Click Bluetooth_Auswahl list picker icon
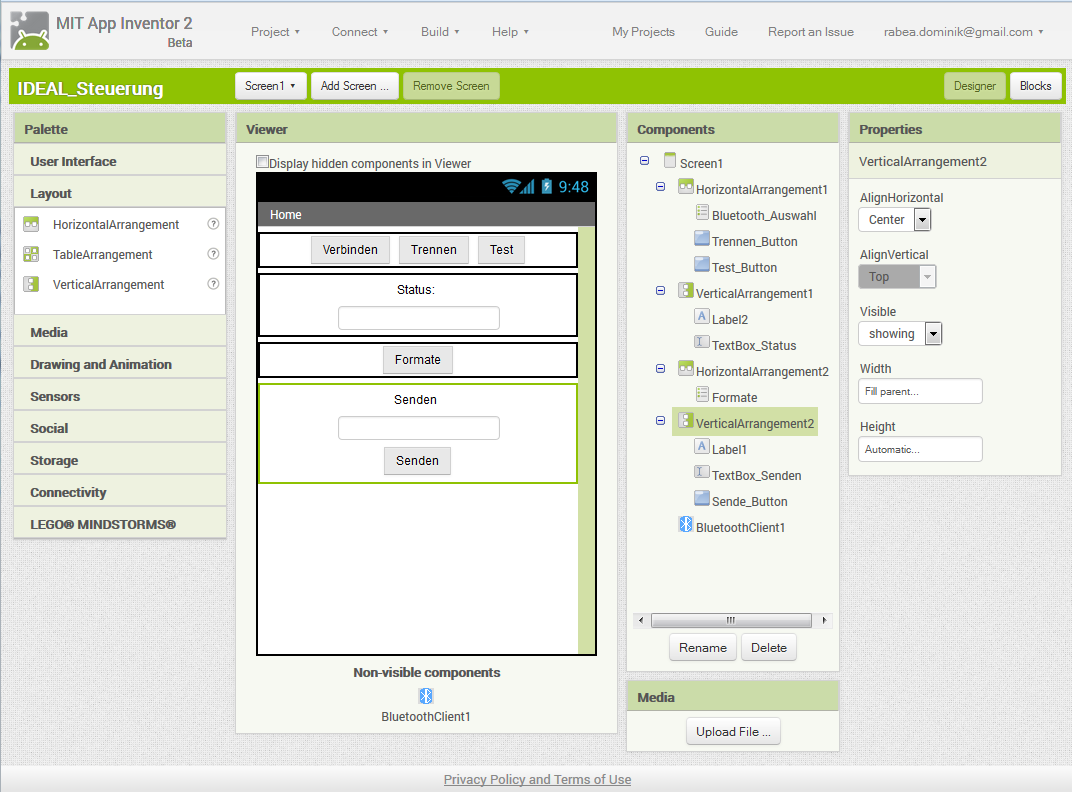This screenshot has width=1072, height=792. tap(702, 212)
